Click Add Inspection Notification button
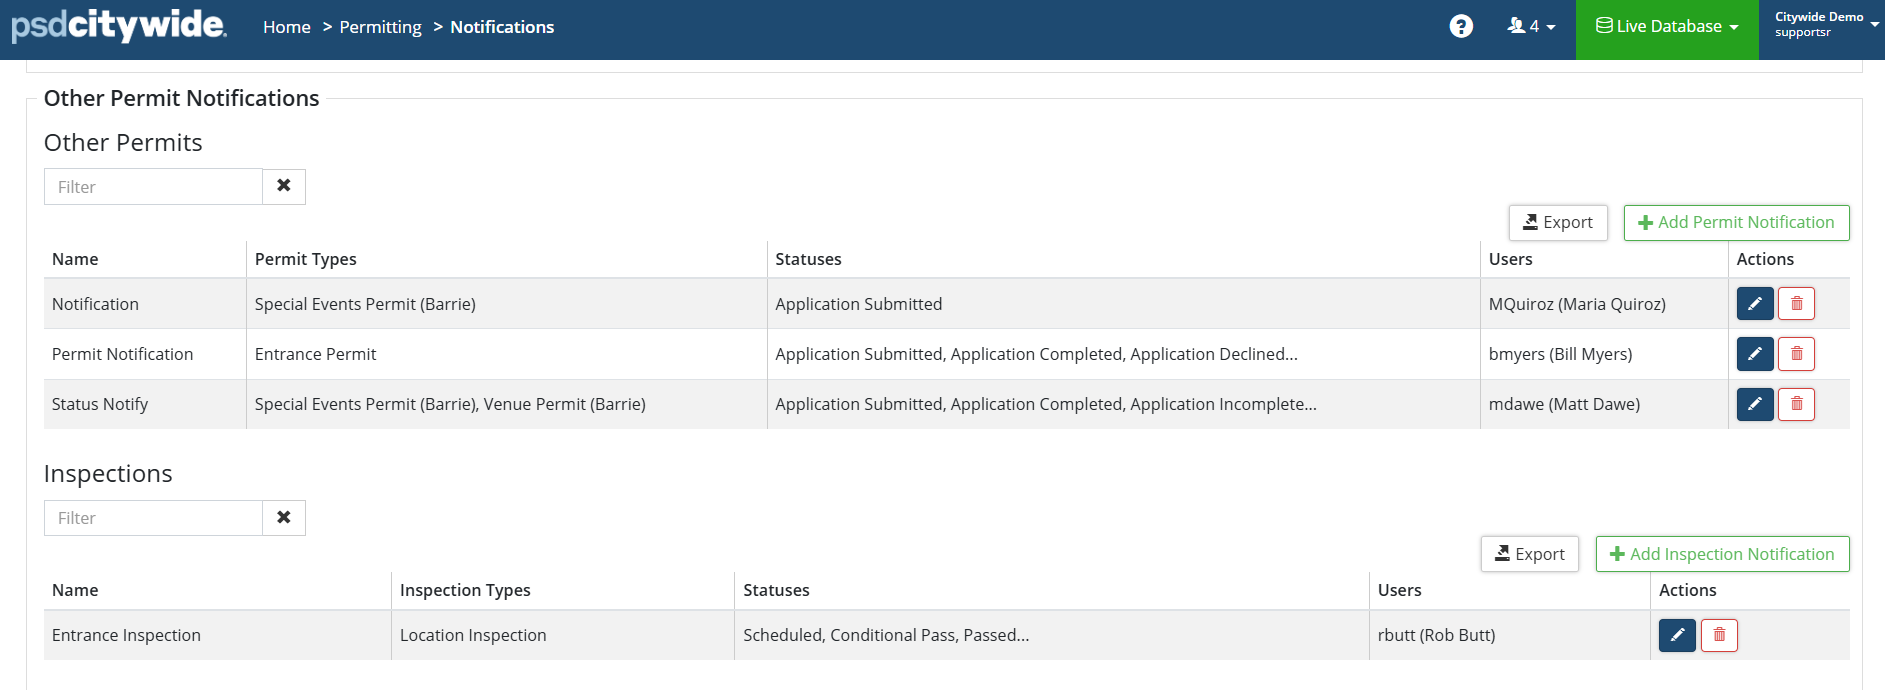This screenshot has width=1885, height=690. pos(1722,554)
